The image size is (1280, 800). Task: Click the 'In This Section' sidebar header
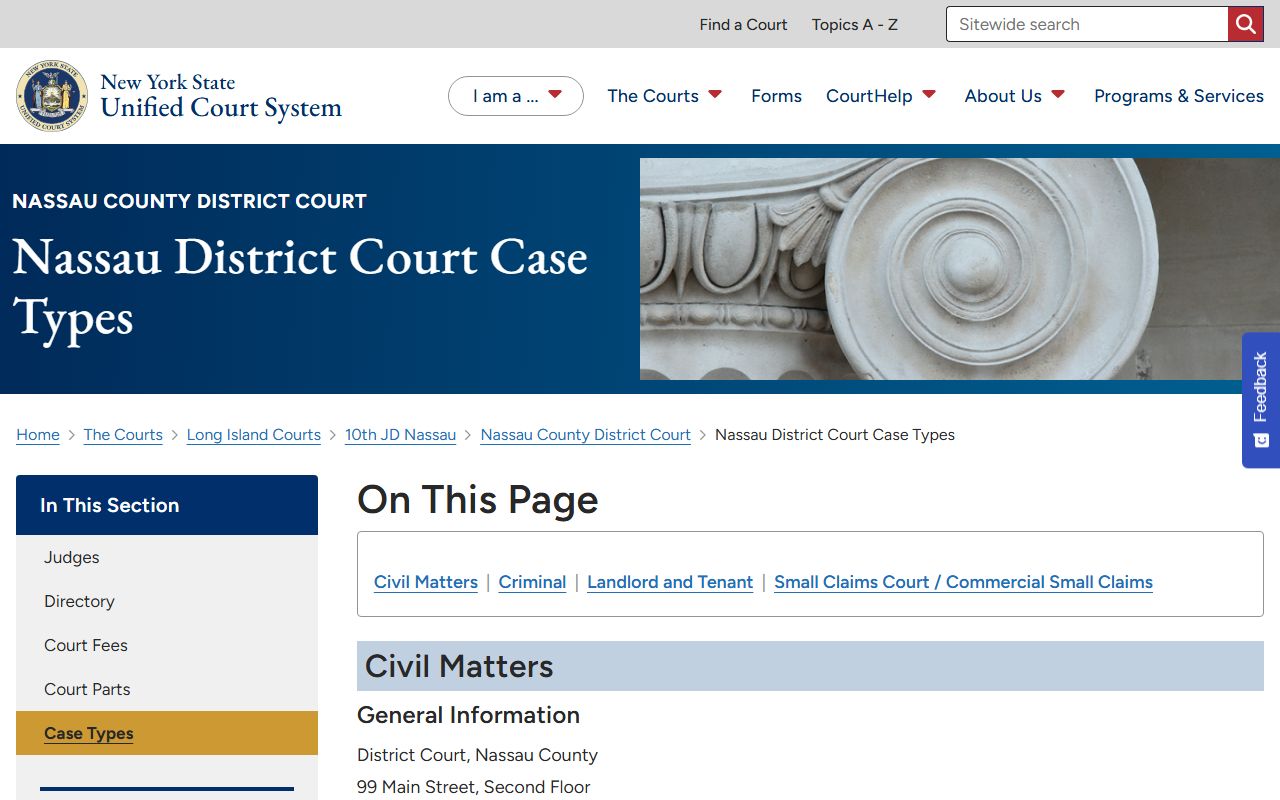coord(167,505)
